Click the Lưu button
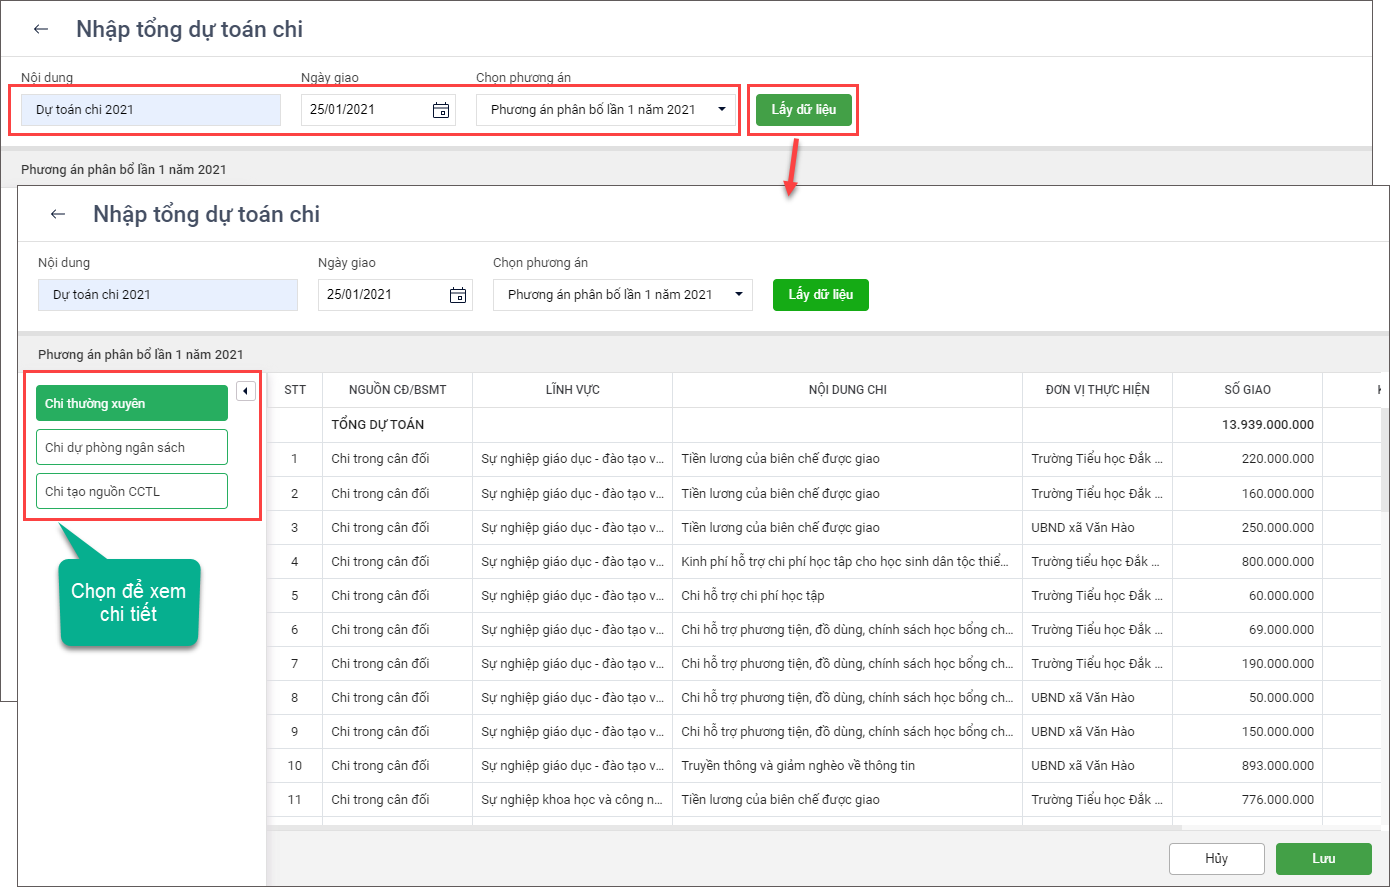Image resolution: width=1390 pixels, height=887 pixels. pos(1324,859)
